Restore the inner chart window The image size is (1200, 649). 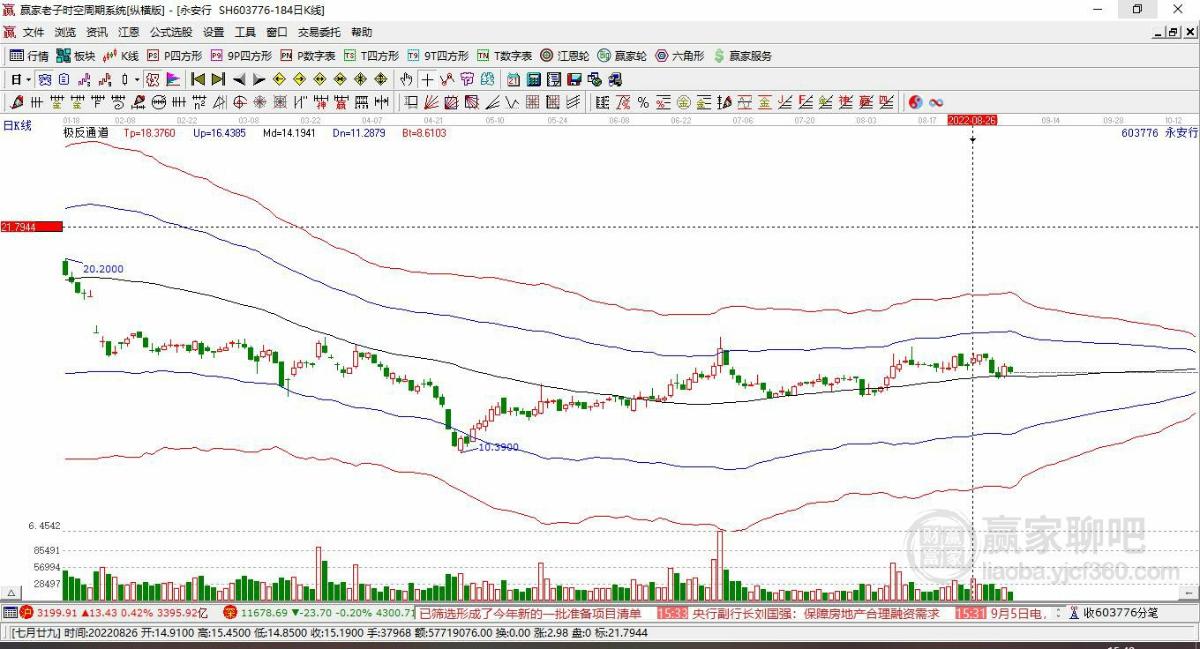(x=1172, y=32)
